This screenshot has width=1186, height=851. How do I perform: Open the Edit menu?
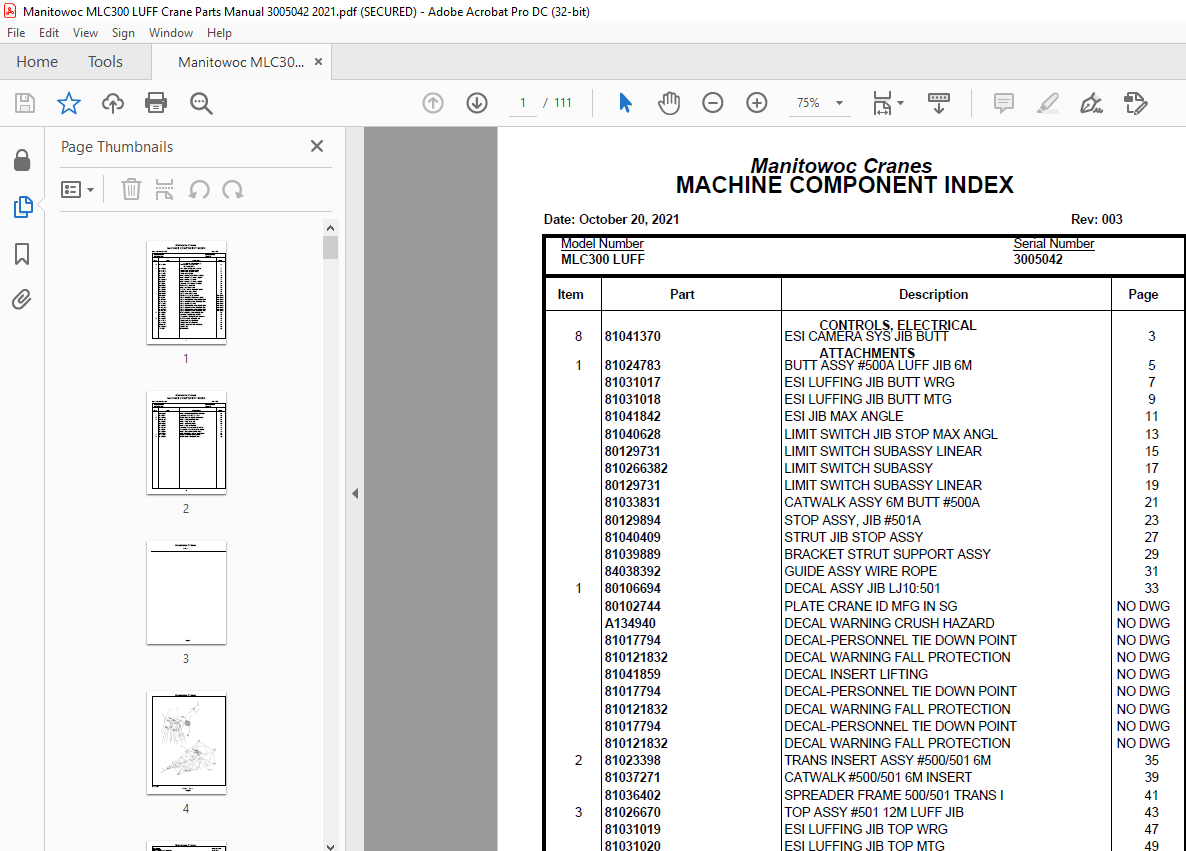tap(49, 33)
